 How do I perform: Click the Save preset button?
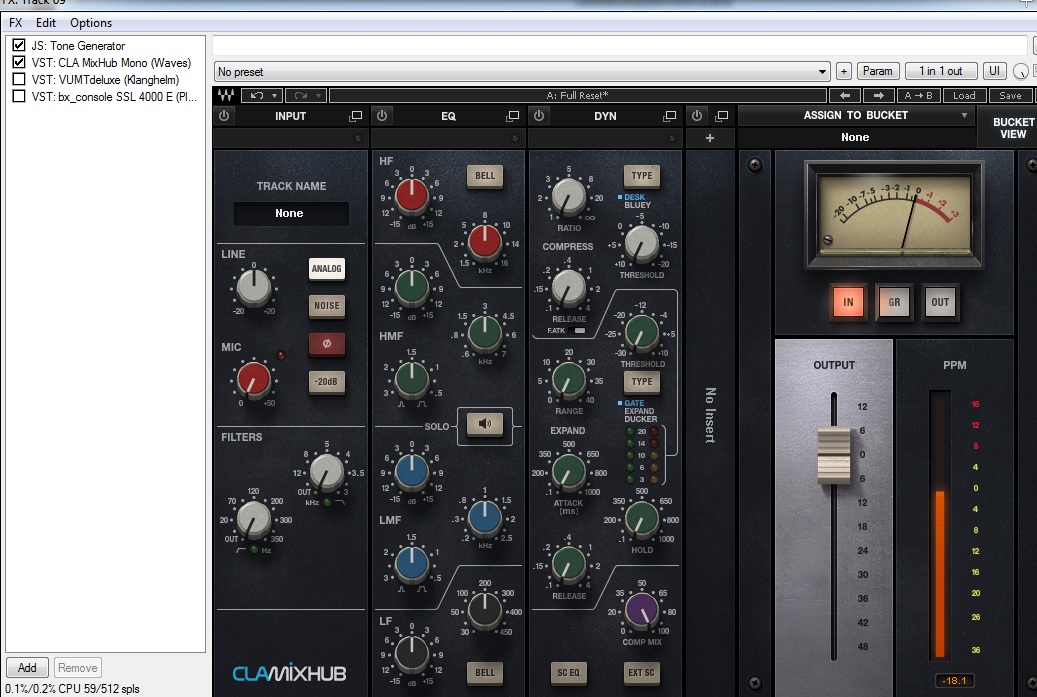coord(1010,95)
